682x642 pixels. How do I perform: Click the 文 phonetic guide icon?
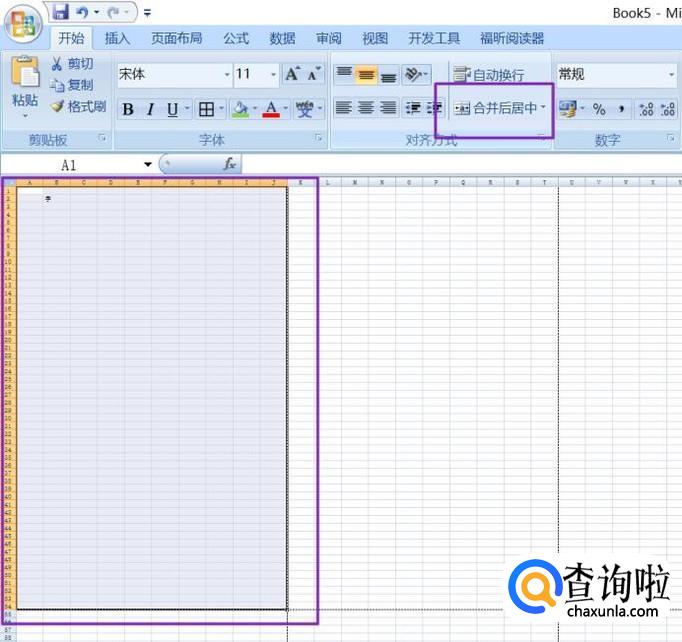(x=304, y=109)
